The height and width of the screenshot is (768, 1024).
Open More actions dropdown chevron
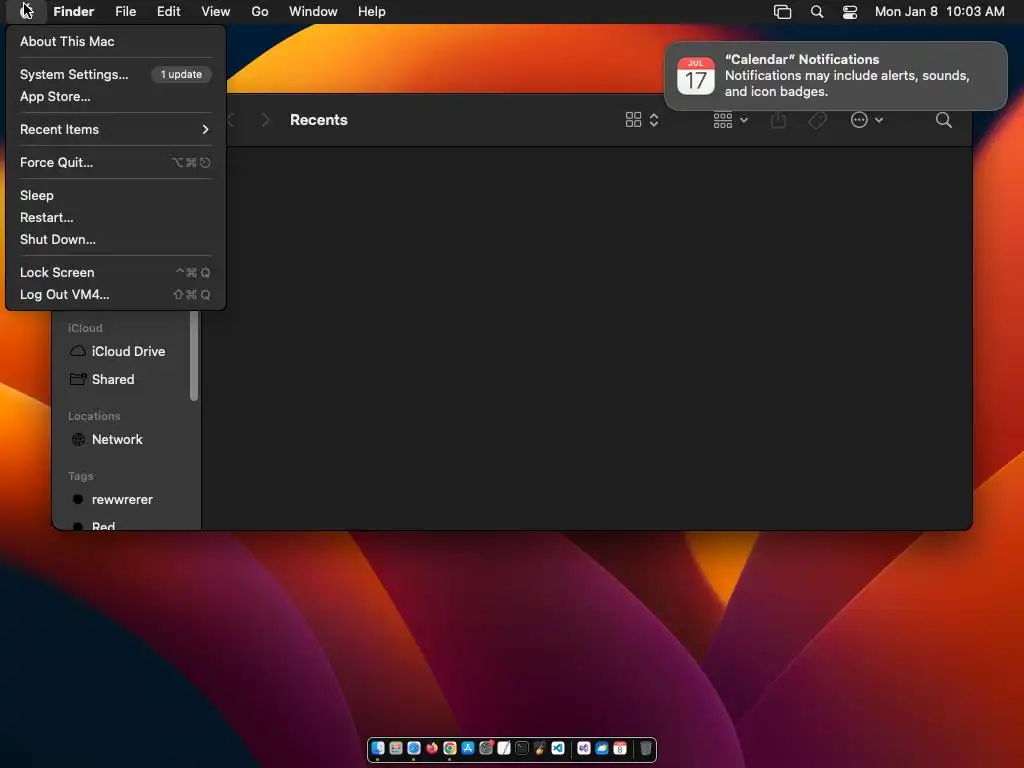point(879,120)
